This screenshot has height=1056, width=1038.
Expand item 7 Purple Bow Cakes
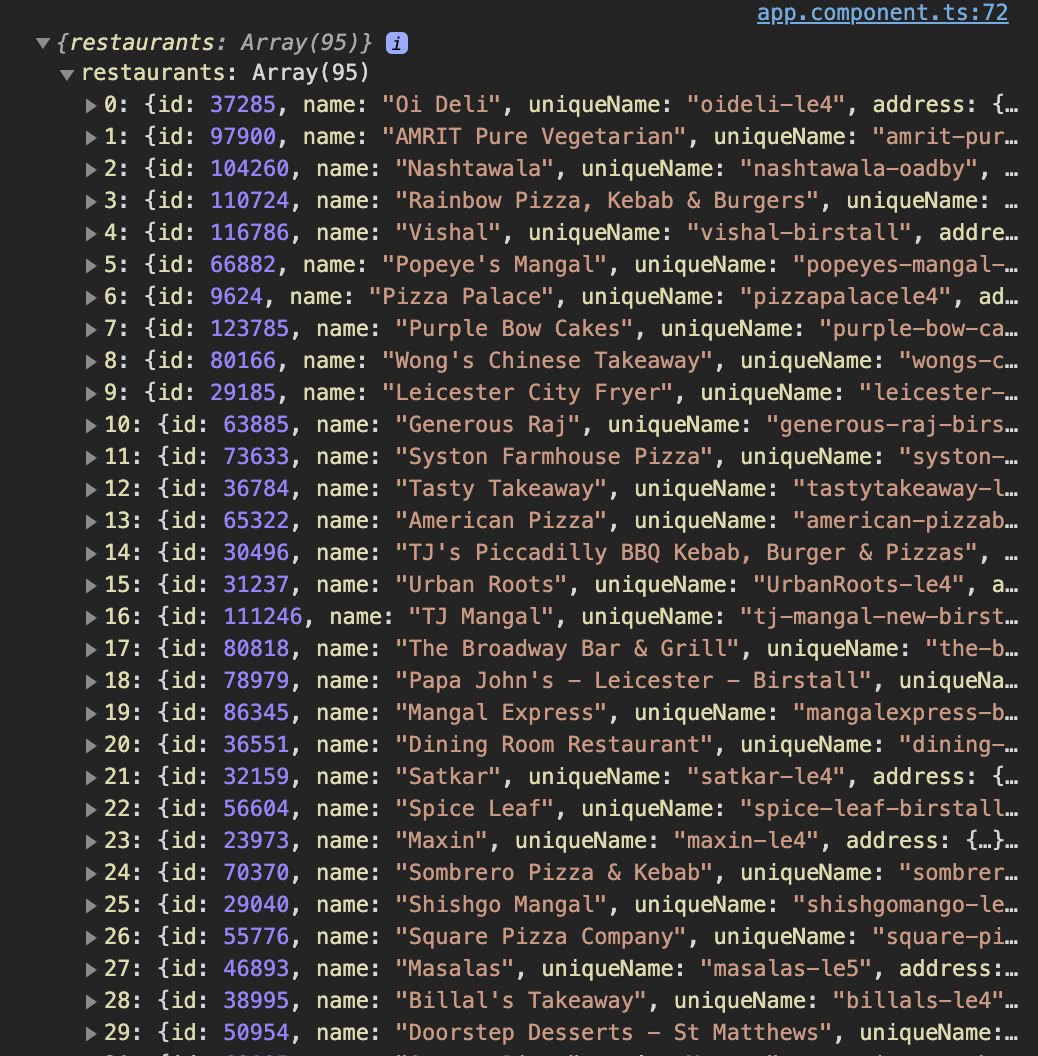[91, 329]
